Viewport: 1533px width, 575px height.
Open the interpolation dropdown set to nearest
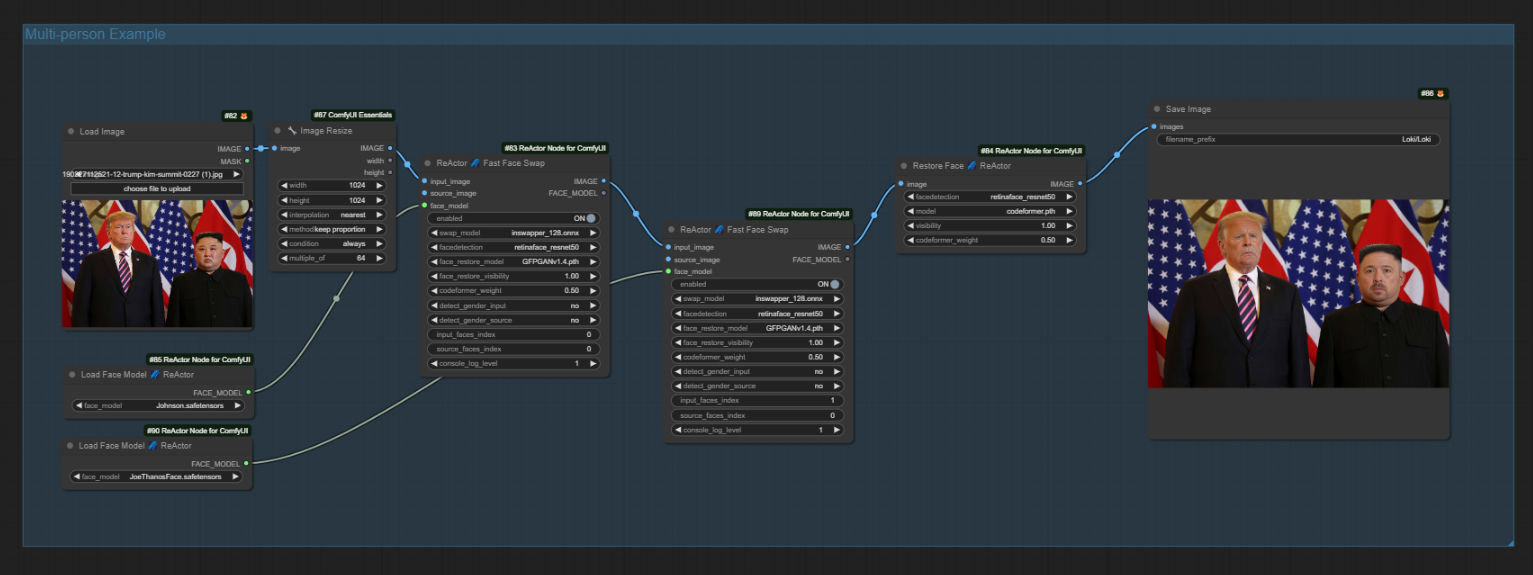[333, 214]
